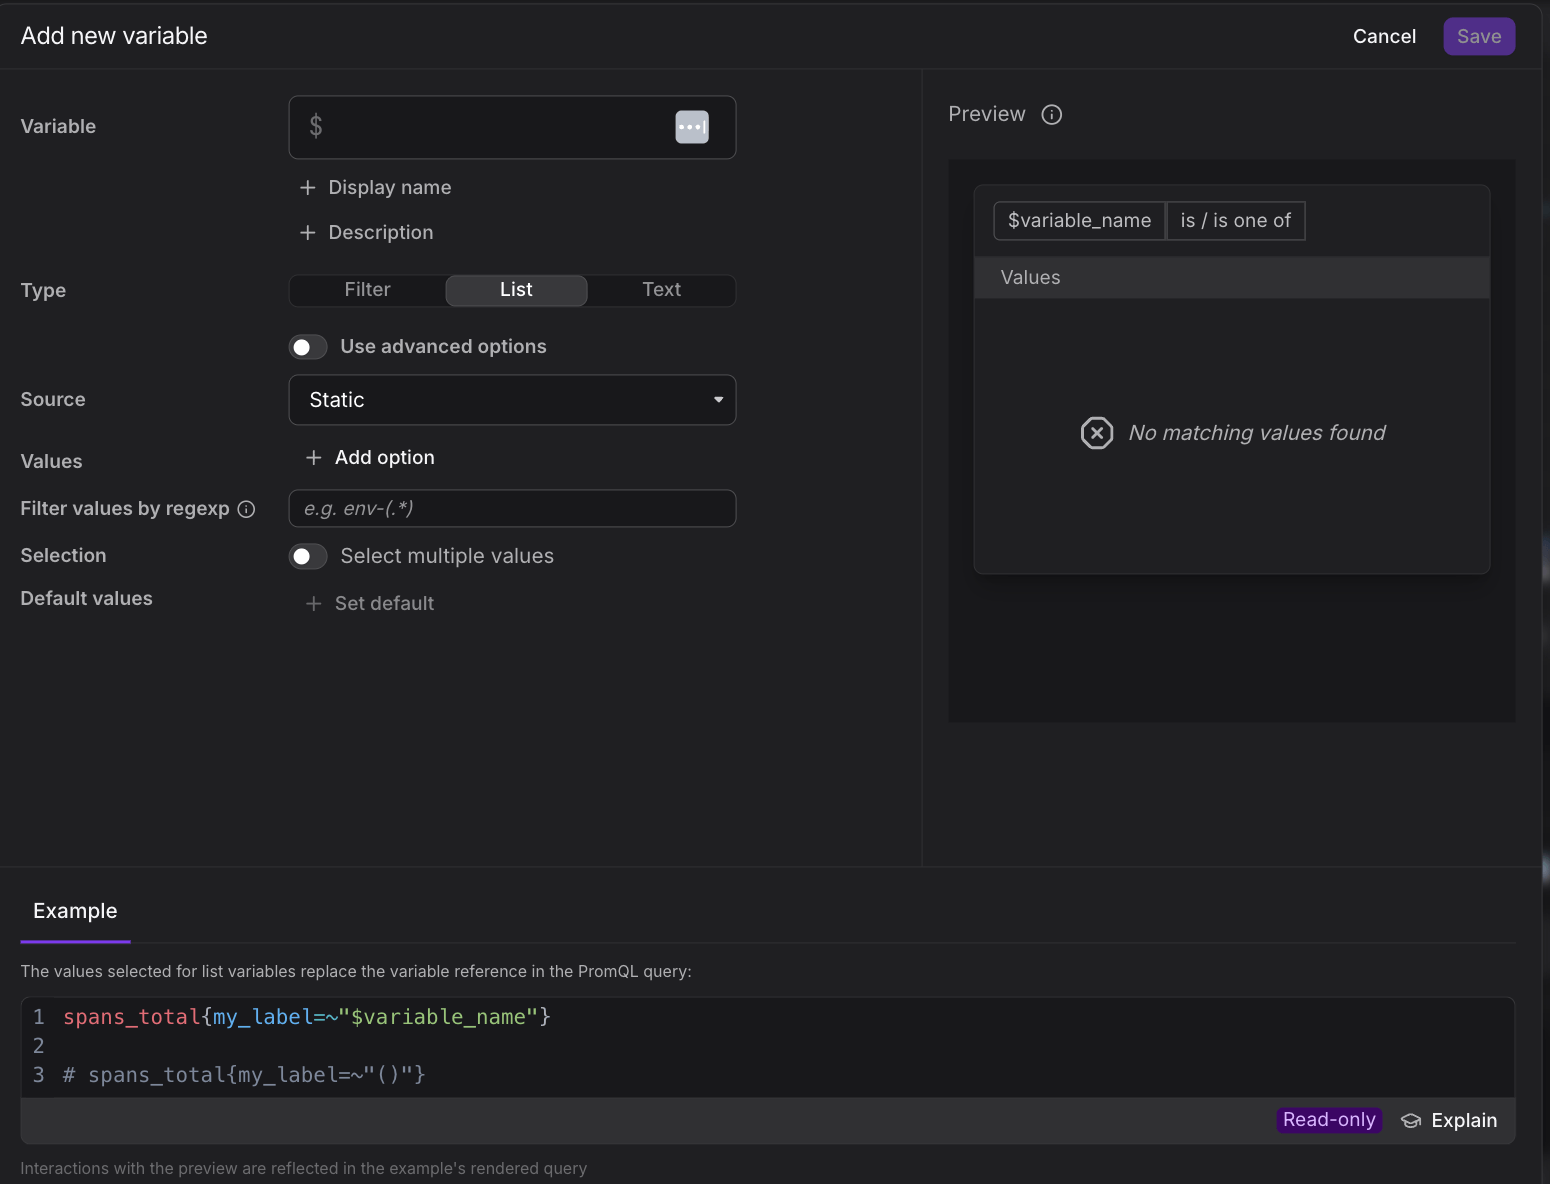
Task: Click the 'Selection' label
Action: click(x=63, y=556)
